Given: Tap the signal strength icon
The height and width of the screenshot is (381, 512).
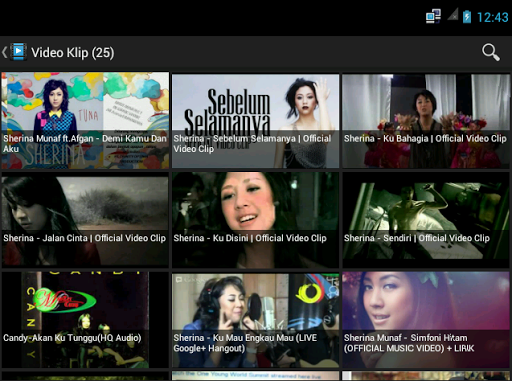Looking at the screenshot, I should click(x=453, y=15).
